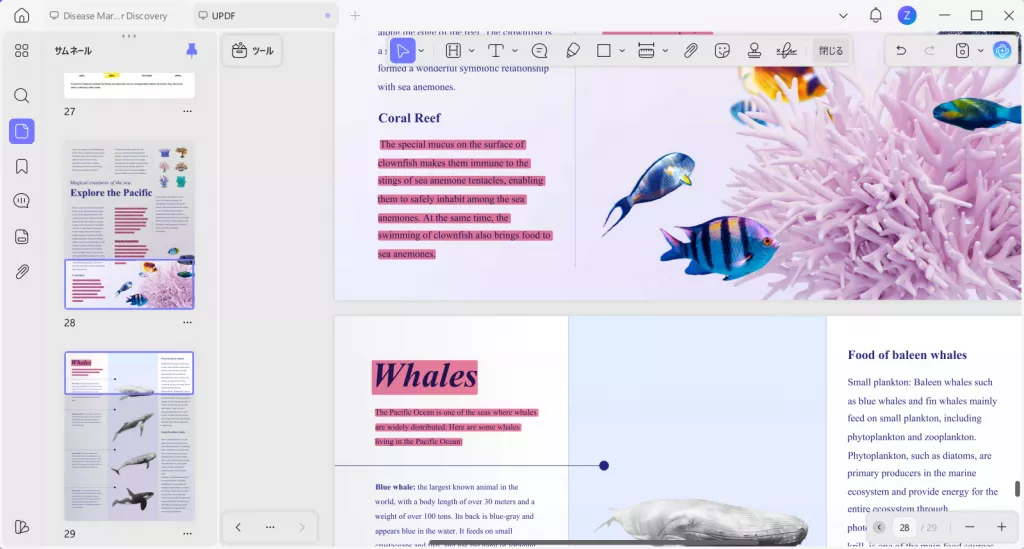The height and width of the screenshot is (549, 1024).
Task: Select the rectangle shape tool
Action: (x=604, y=50)
